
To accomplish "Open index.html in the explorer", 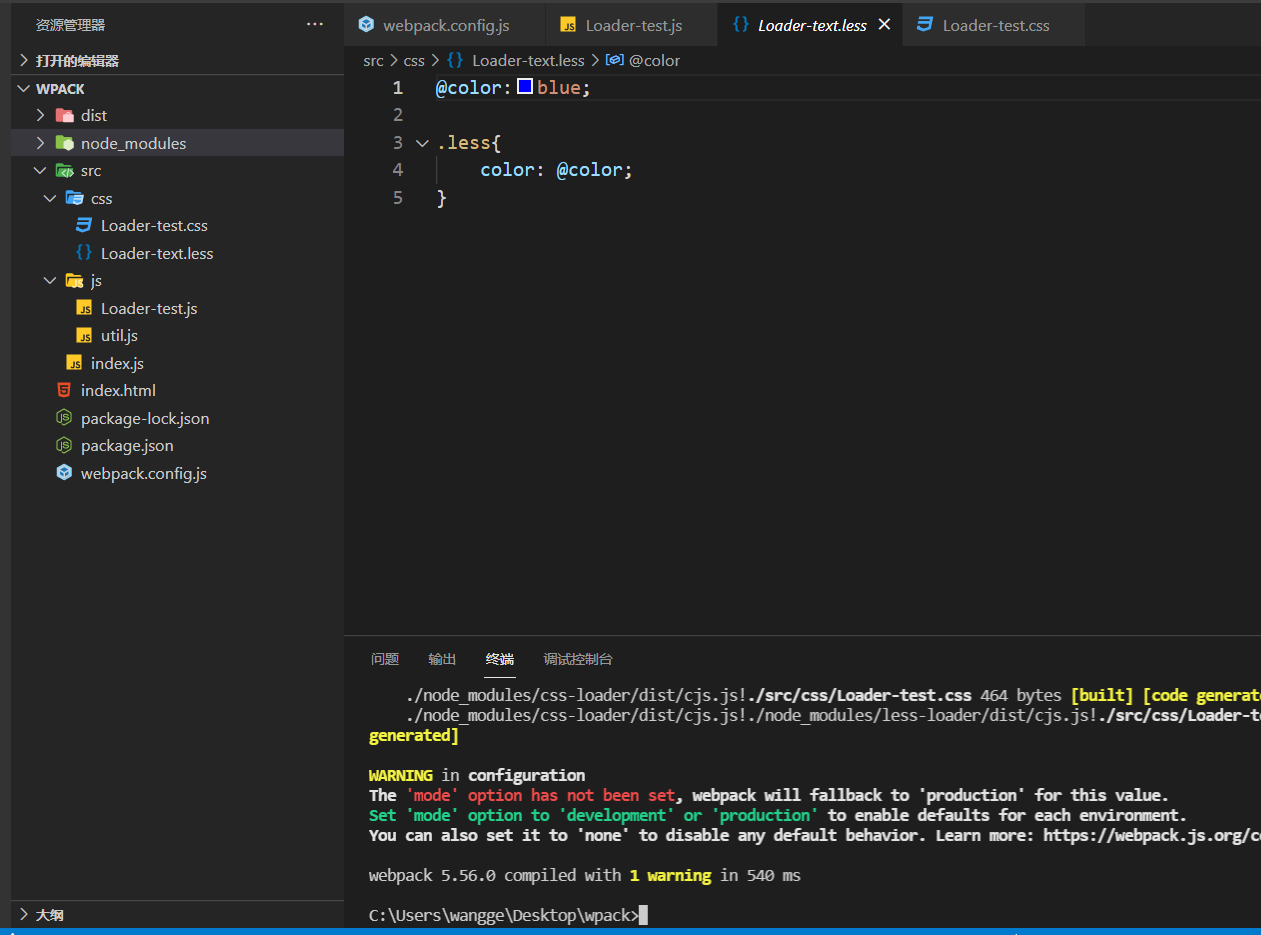I will [x=118, y=390].
